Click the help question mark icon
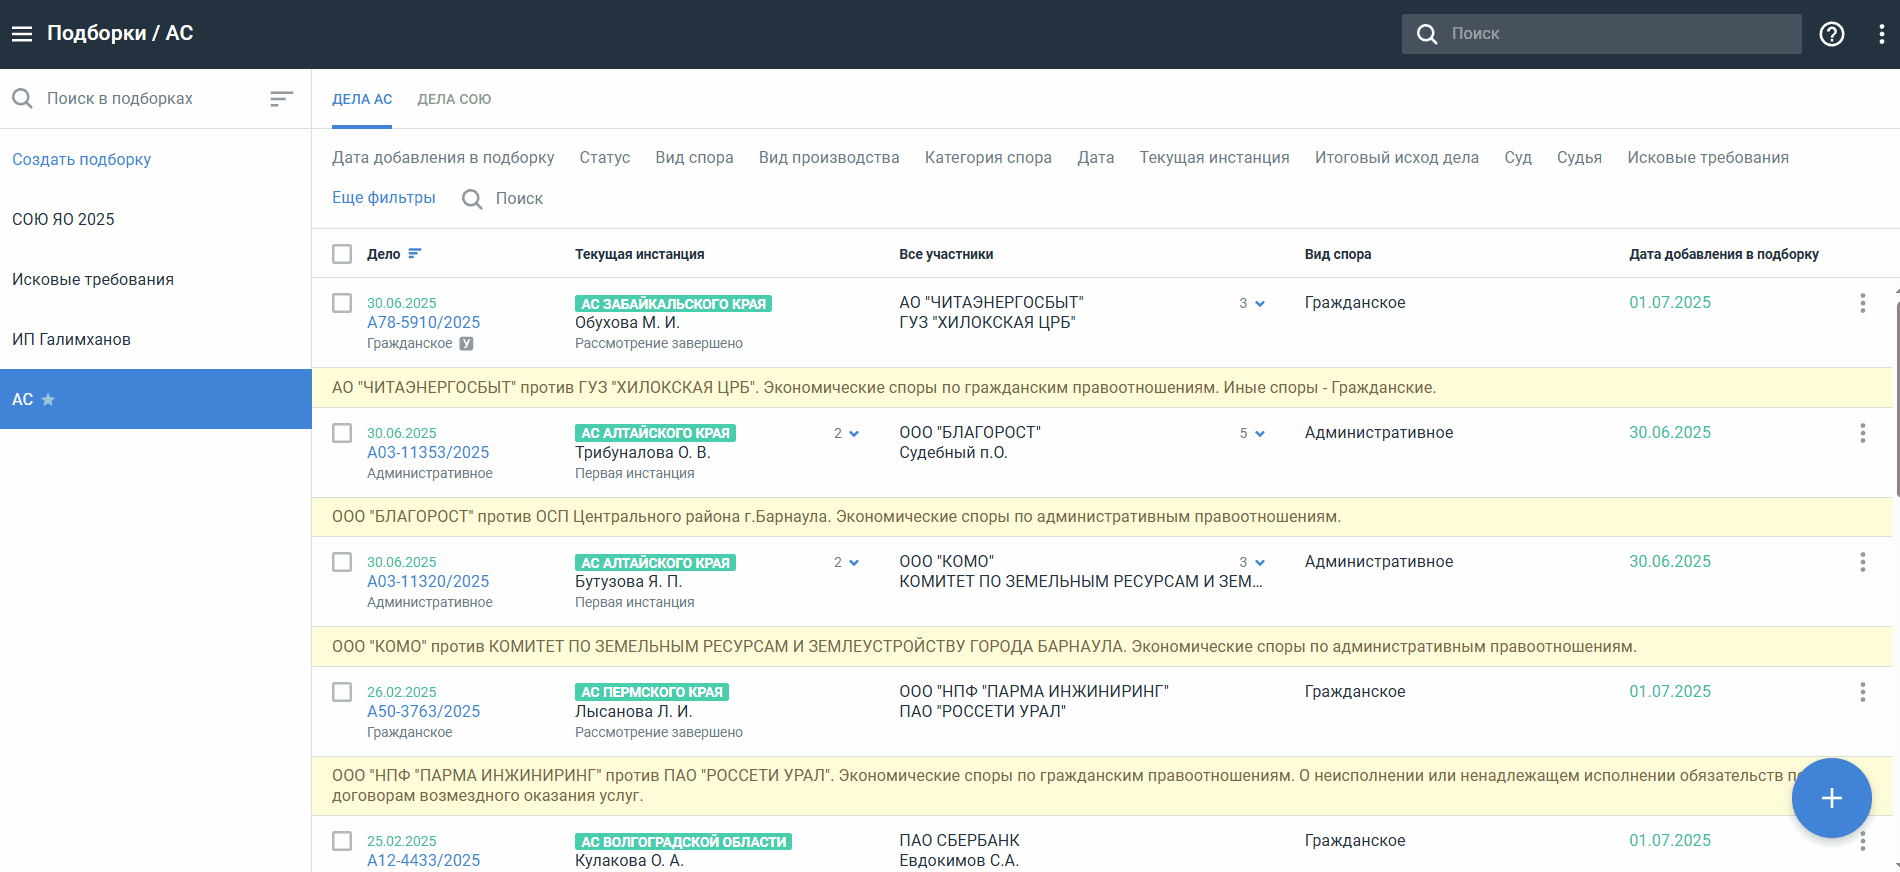The image size is (1900, 872). click(1831, 34)
